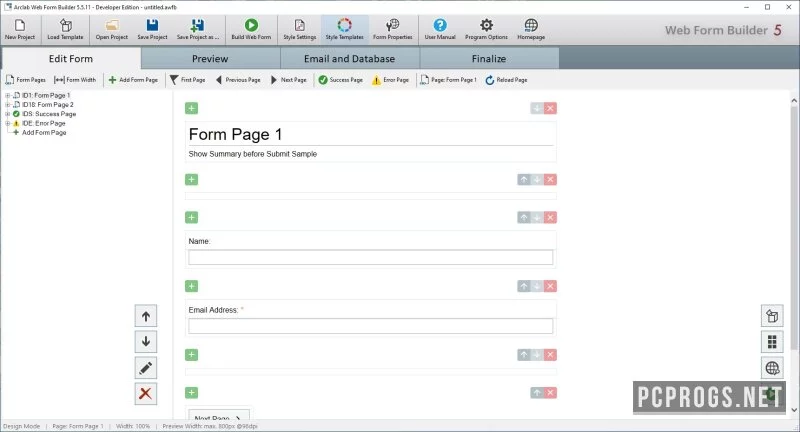The width and height of the screenshot is (800, 432).
Task: Click the green plus above the Name field
Action: (x=191, y=217)
